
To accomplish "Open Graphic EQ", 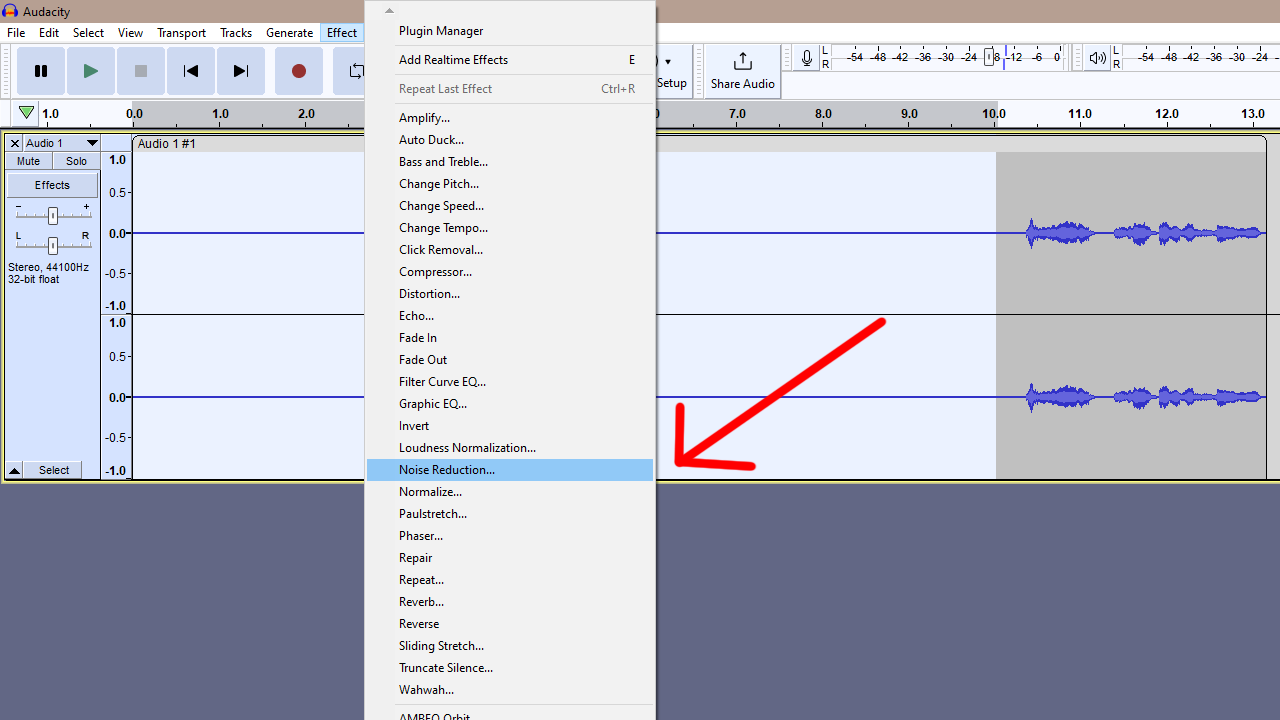I will point(510,404).
